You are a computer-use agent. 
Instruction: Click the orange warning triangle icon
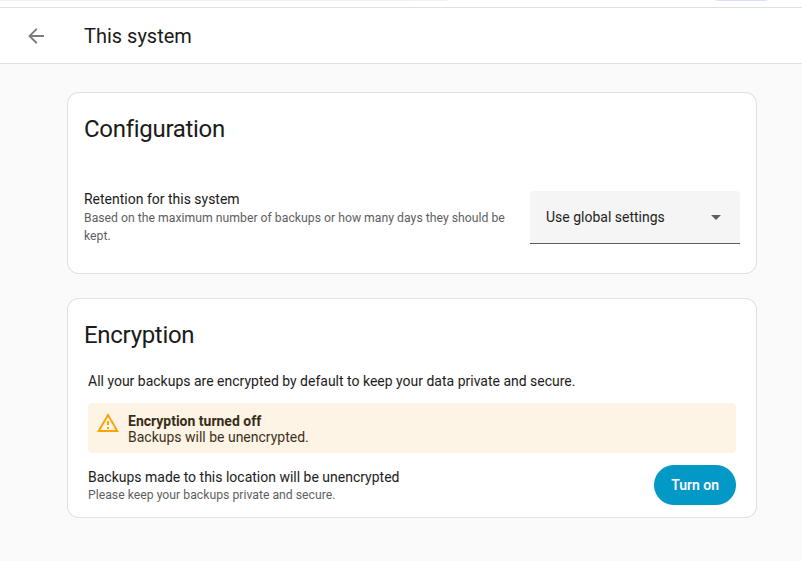[108, 423]
